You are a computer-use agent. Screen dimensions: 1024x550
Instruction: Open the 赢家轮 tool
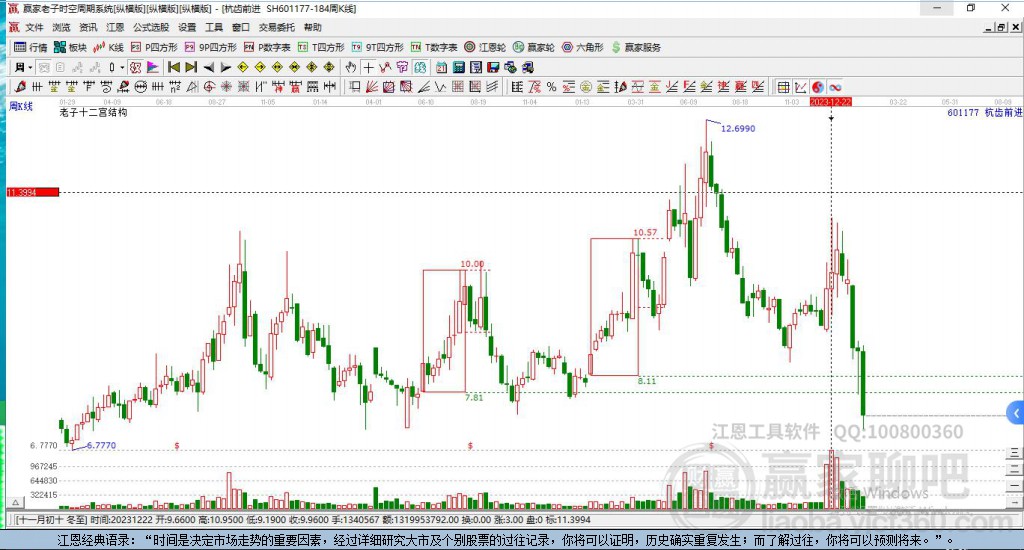pyautogui.click(x=534, y=47)
